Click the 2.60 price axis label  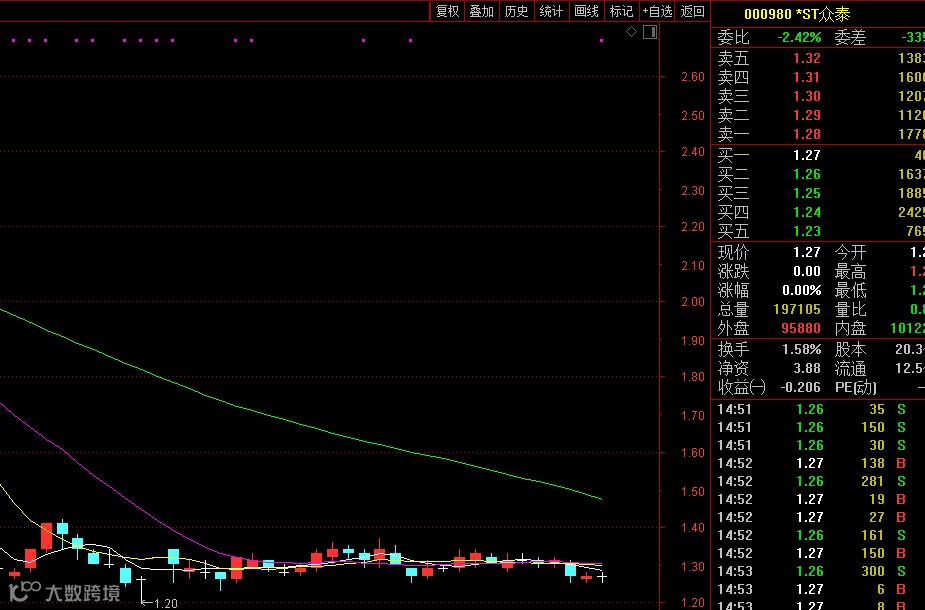click(x=693, y=77)
